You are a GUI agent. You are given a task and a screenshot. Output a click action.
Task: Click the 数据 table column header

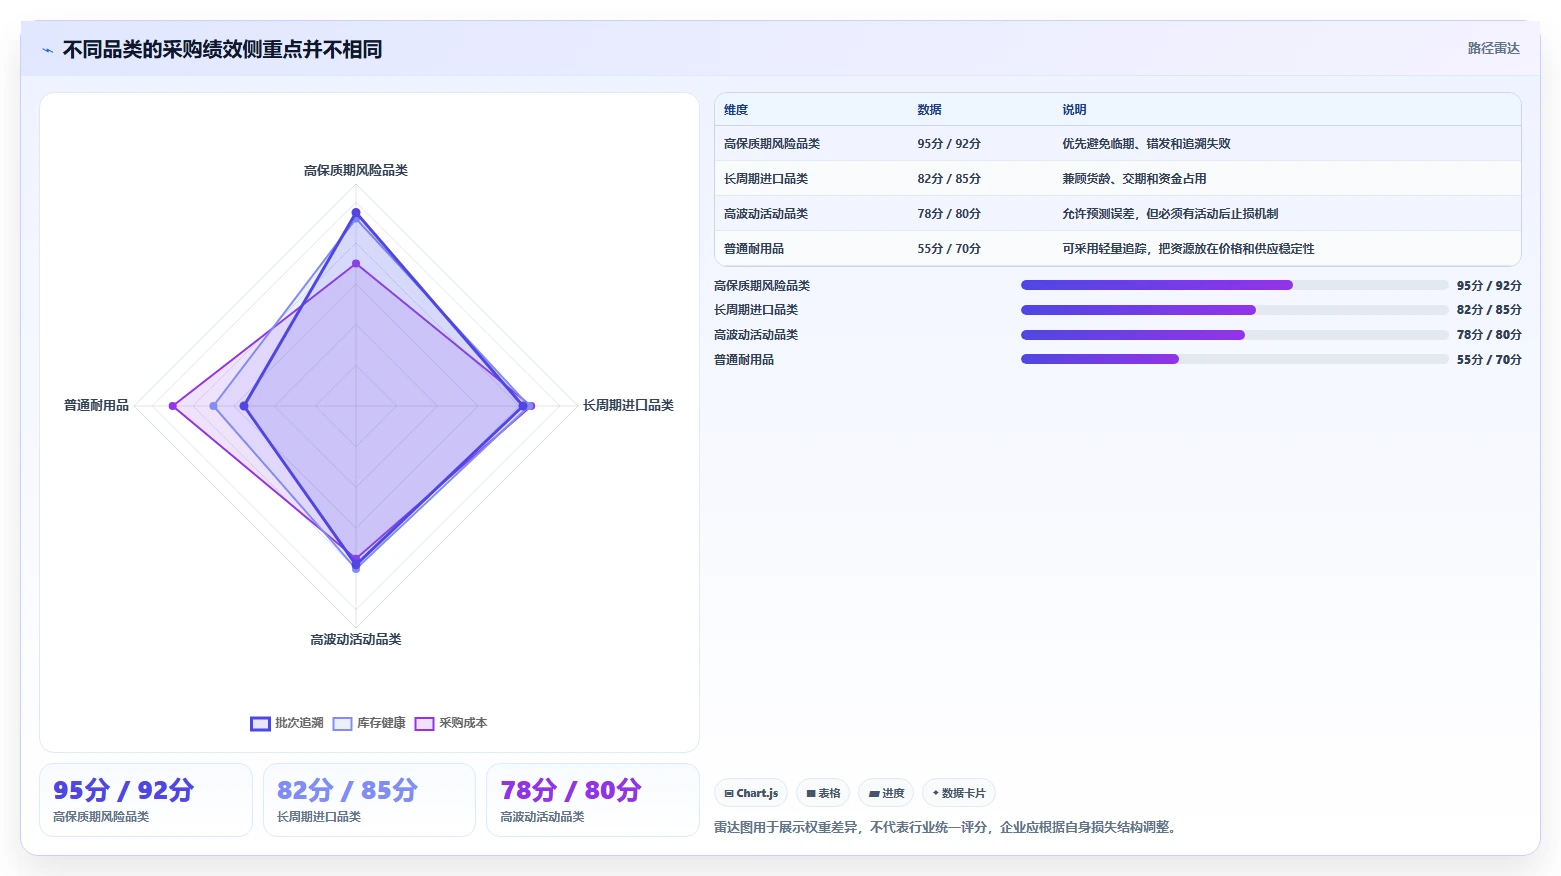pos(929,110)
